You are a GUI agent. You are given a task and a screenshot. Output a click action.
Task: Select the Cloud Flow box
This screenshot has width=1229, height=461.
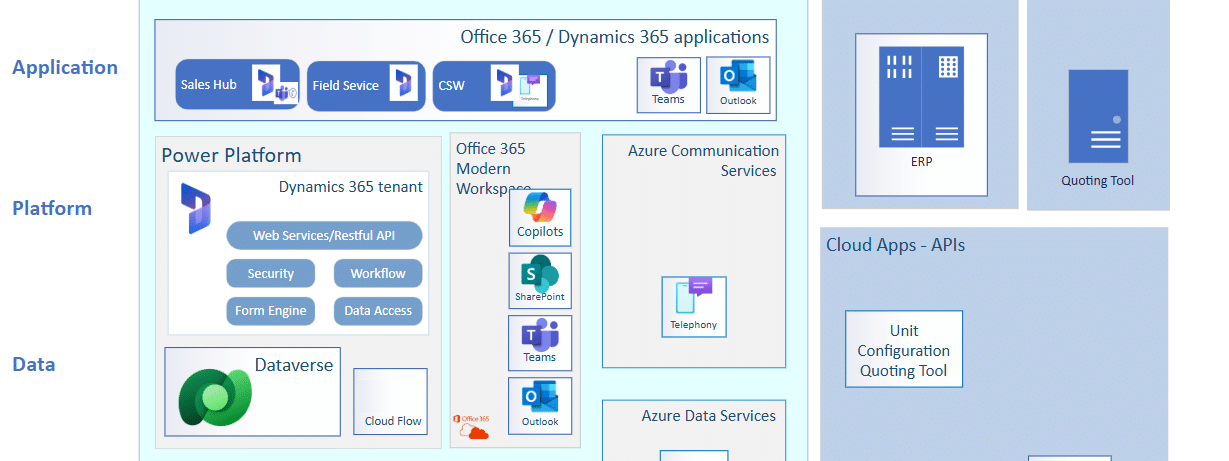click(x=391, y=401)
